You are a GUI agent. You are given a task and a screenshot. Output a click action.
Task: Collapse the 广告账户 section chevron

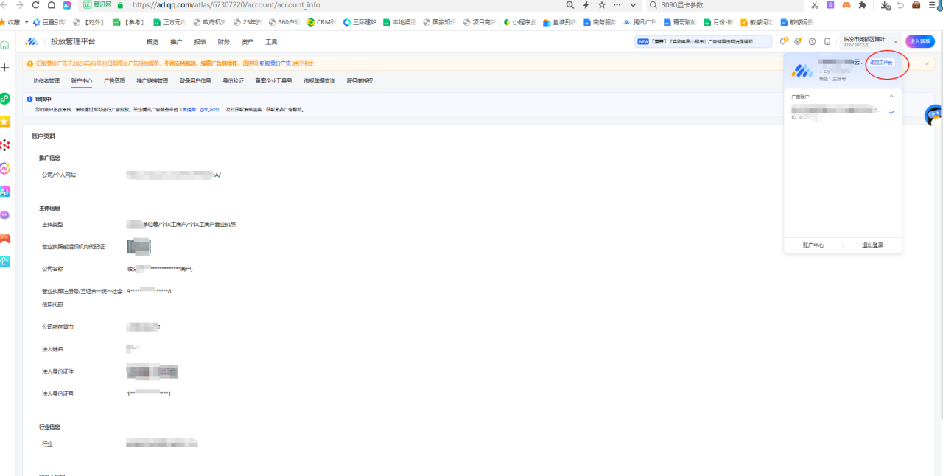[890, 96]
